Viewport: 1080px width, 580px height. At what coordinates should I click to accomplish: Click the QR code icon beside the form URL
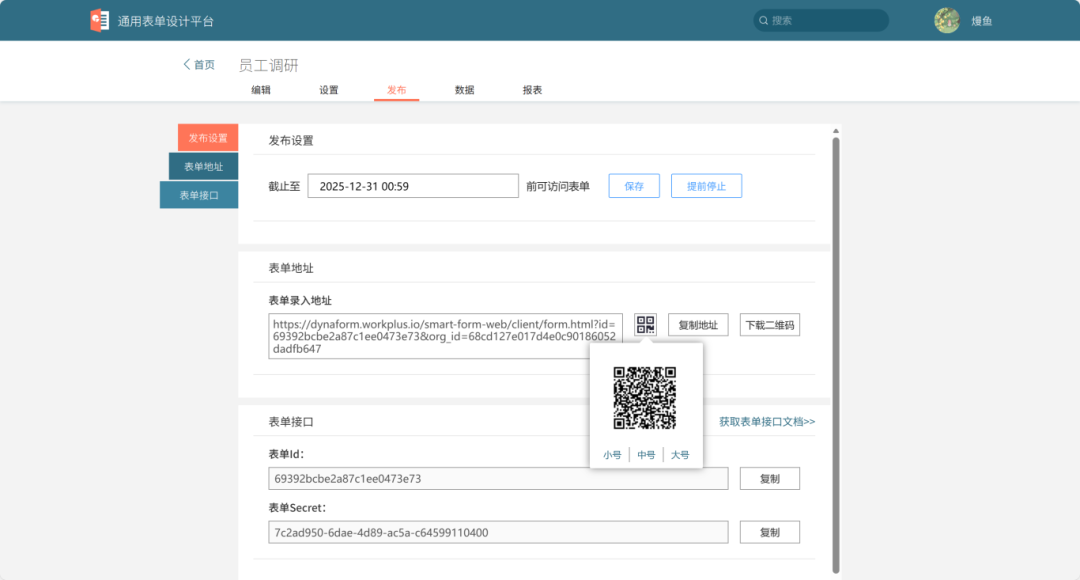click(645, 324)
